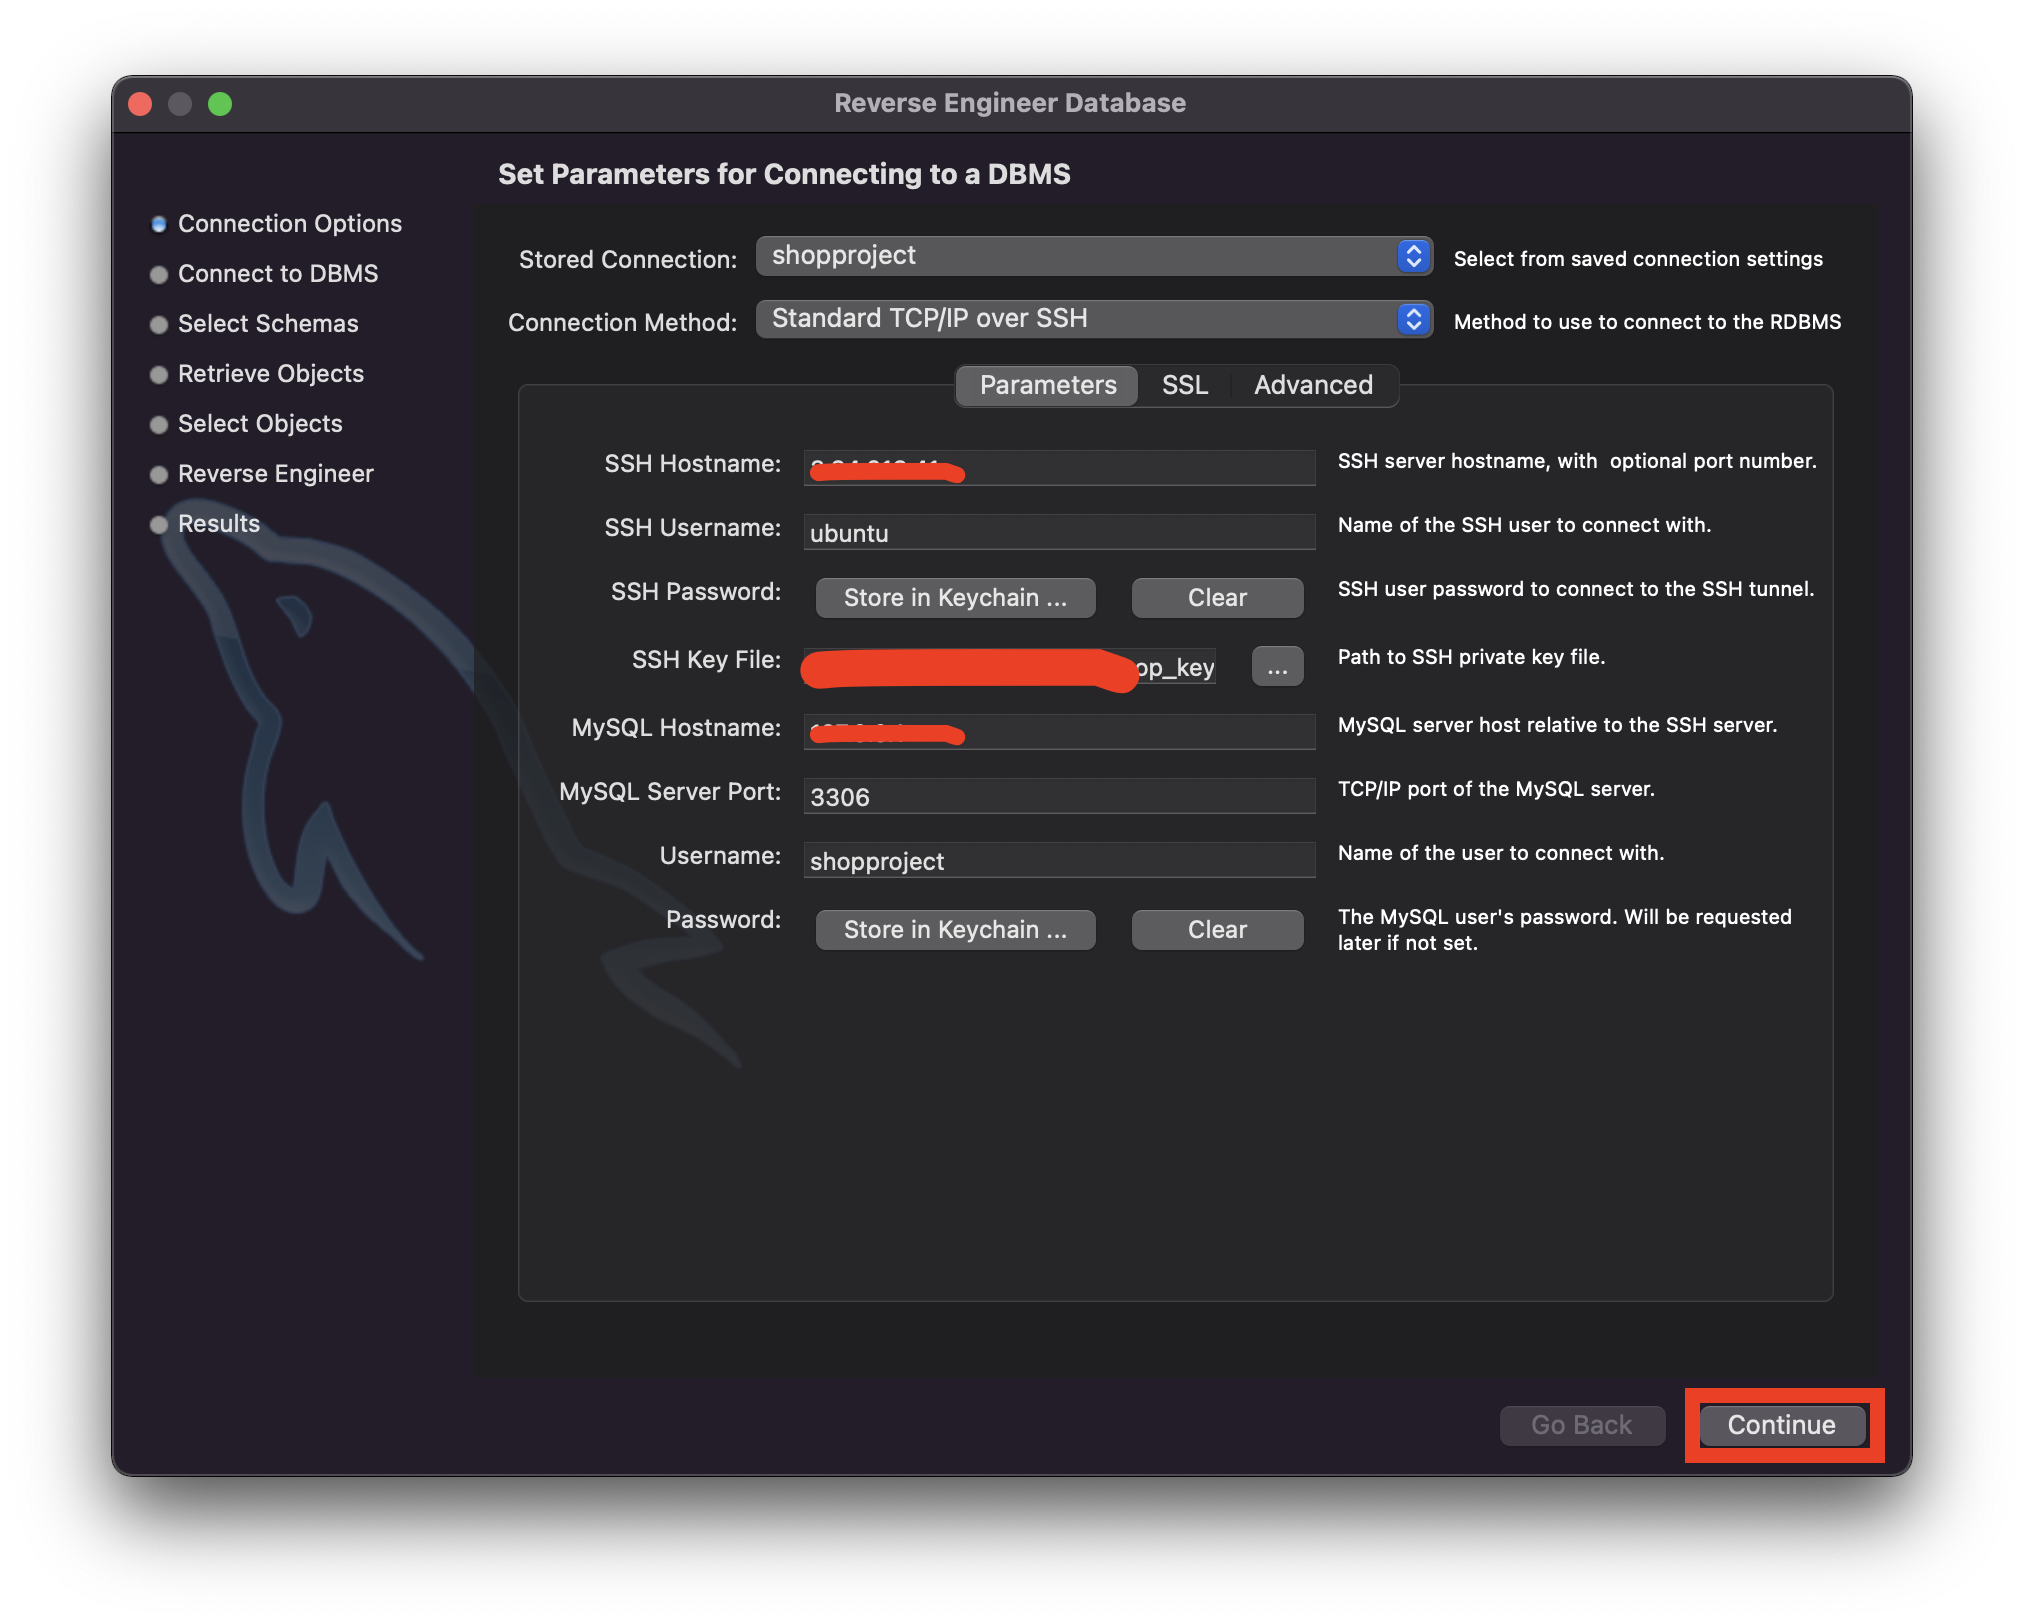Click Store in Keychain for MySQL Password
The width and height of the screenshot is (2024, 1624).
[955, 929]
